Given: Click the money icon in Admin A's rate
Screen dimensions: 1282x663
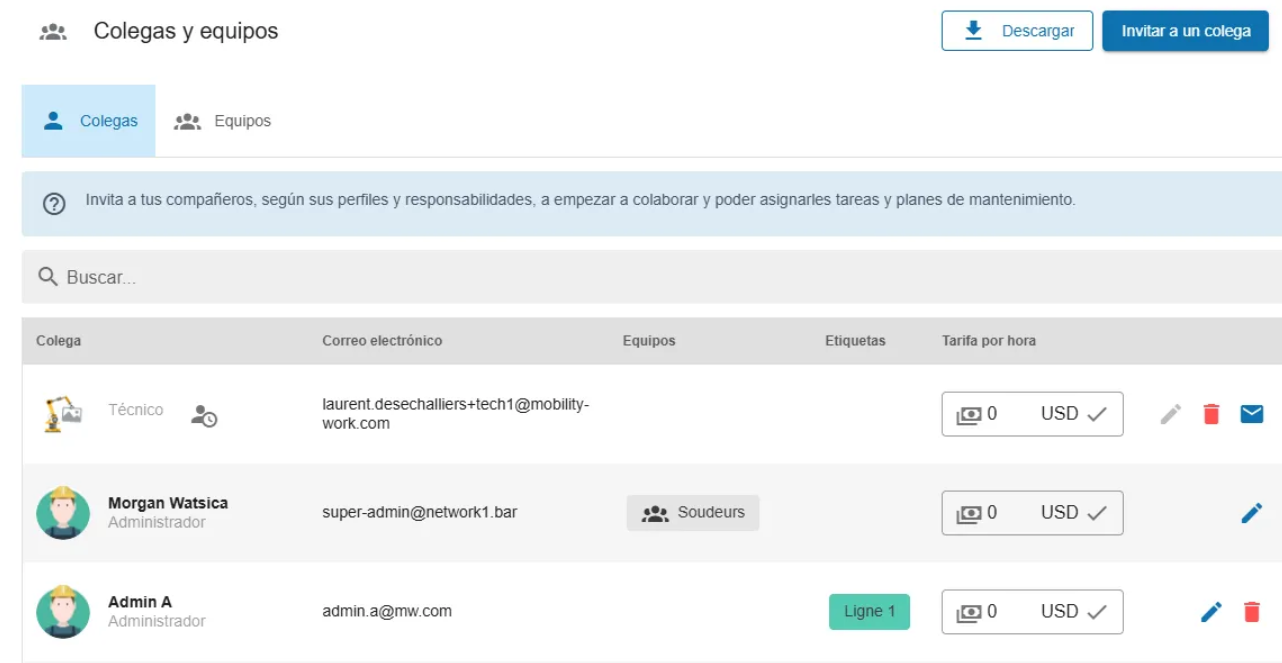Looking at the screenshot, I should [x=969, y=613].
